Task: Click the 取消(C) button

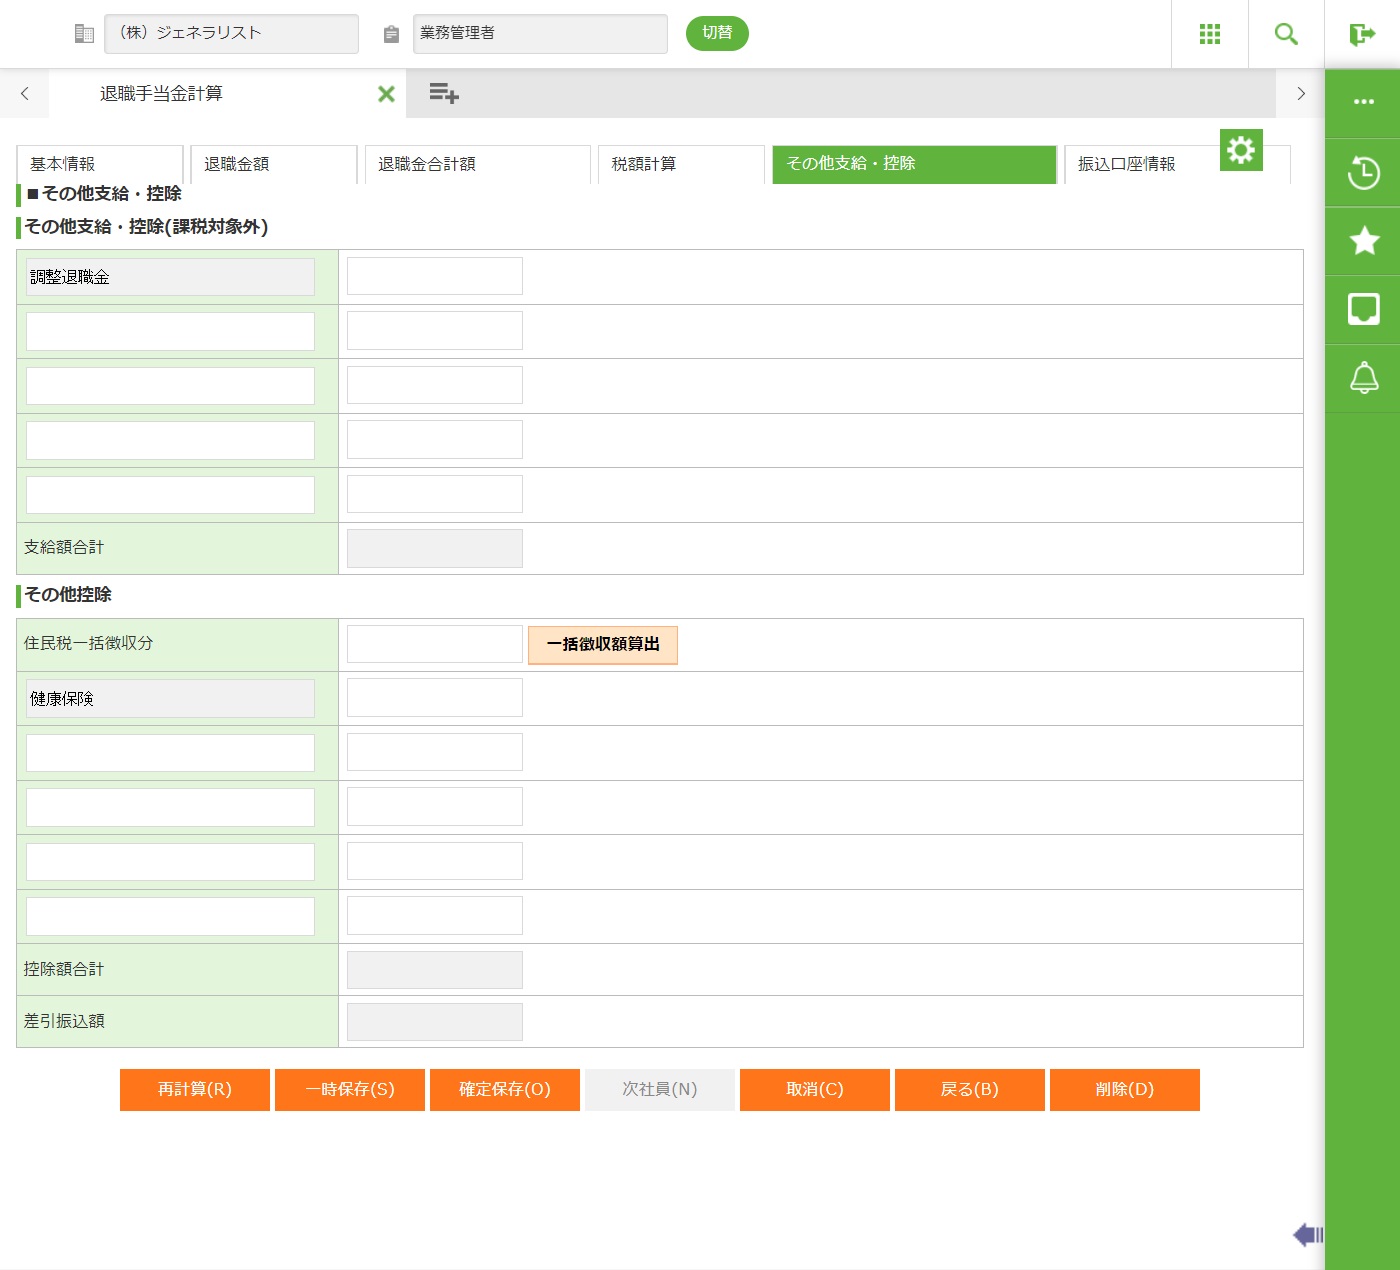Action: [x=815, y=1090]
